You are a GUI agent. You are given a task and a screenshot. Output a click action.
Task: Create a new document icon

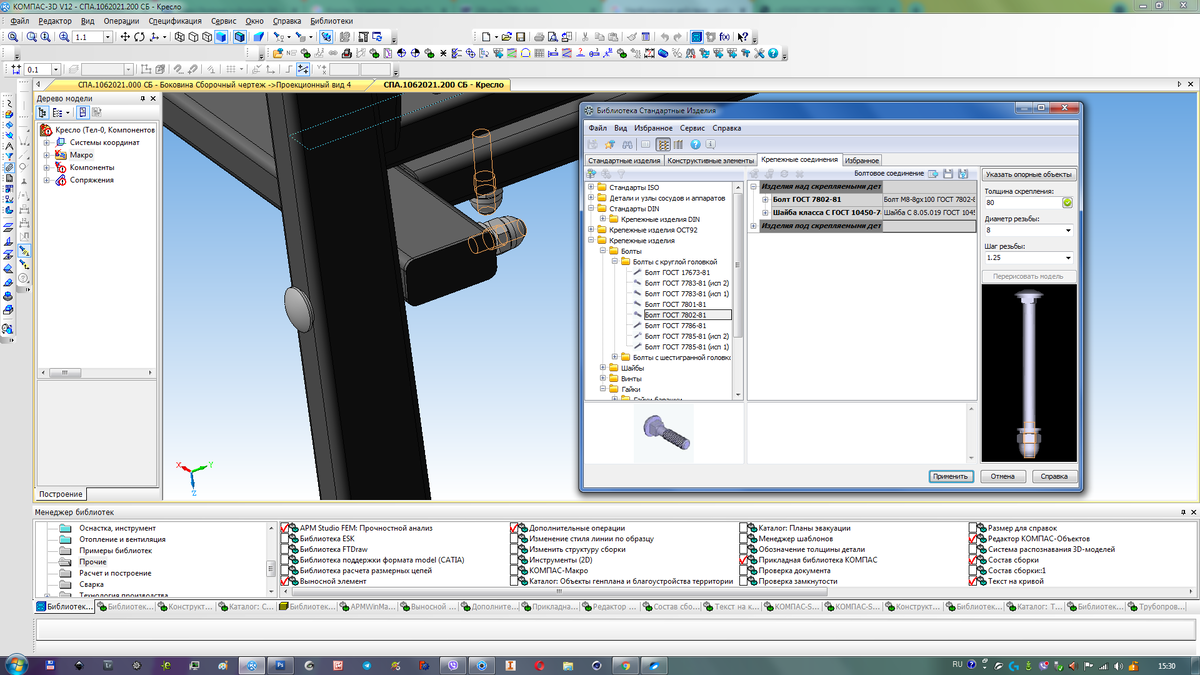[x=484, y=37]
